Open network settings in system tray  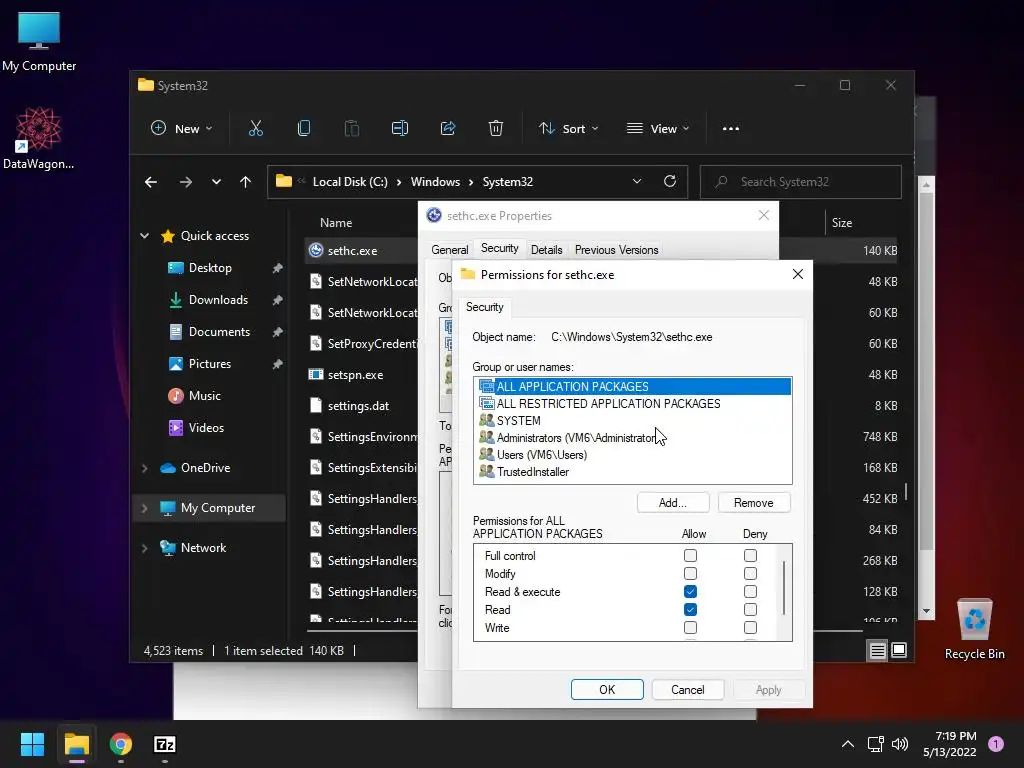(x=875, y=744)
